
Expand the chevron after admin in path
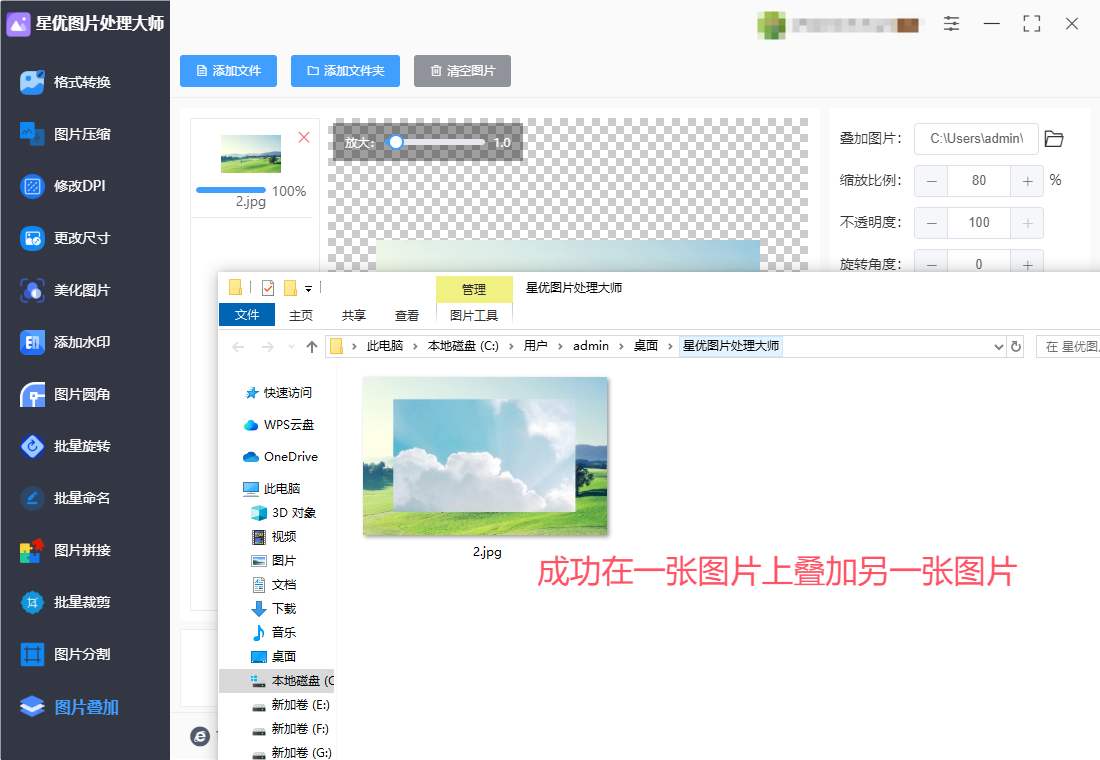tap(621, 347)
